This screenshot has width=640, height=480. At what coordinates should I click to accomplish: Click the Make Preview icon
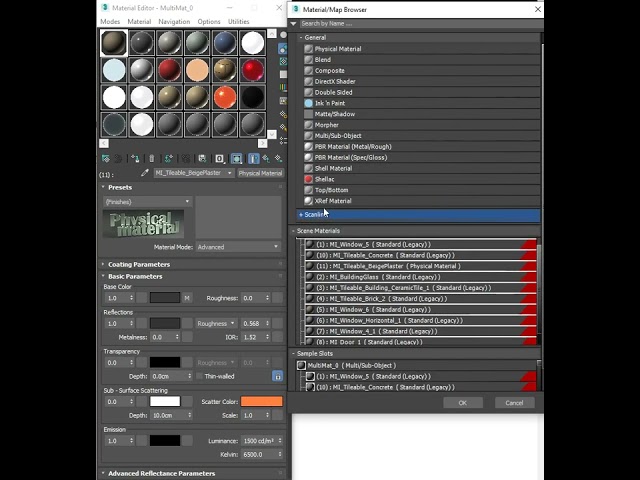[283, 100]
